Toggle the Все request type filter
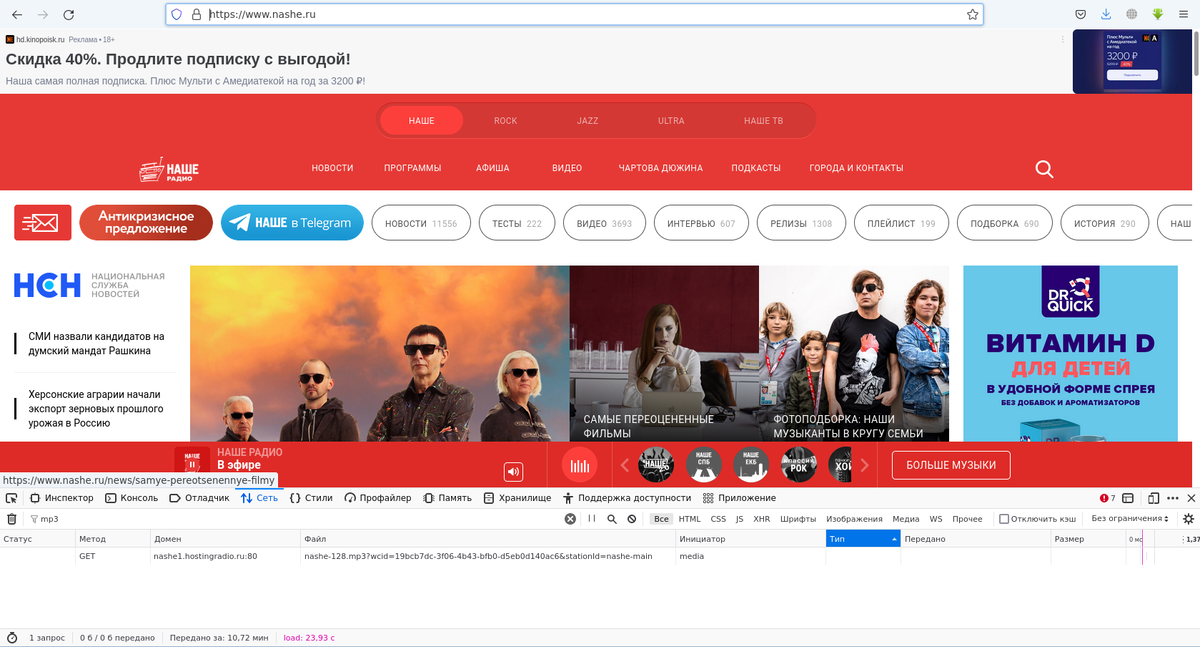The image size is (1200, 647). pyautogui.click(x=661, y=519)
